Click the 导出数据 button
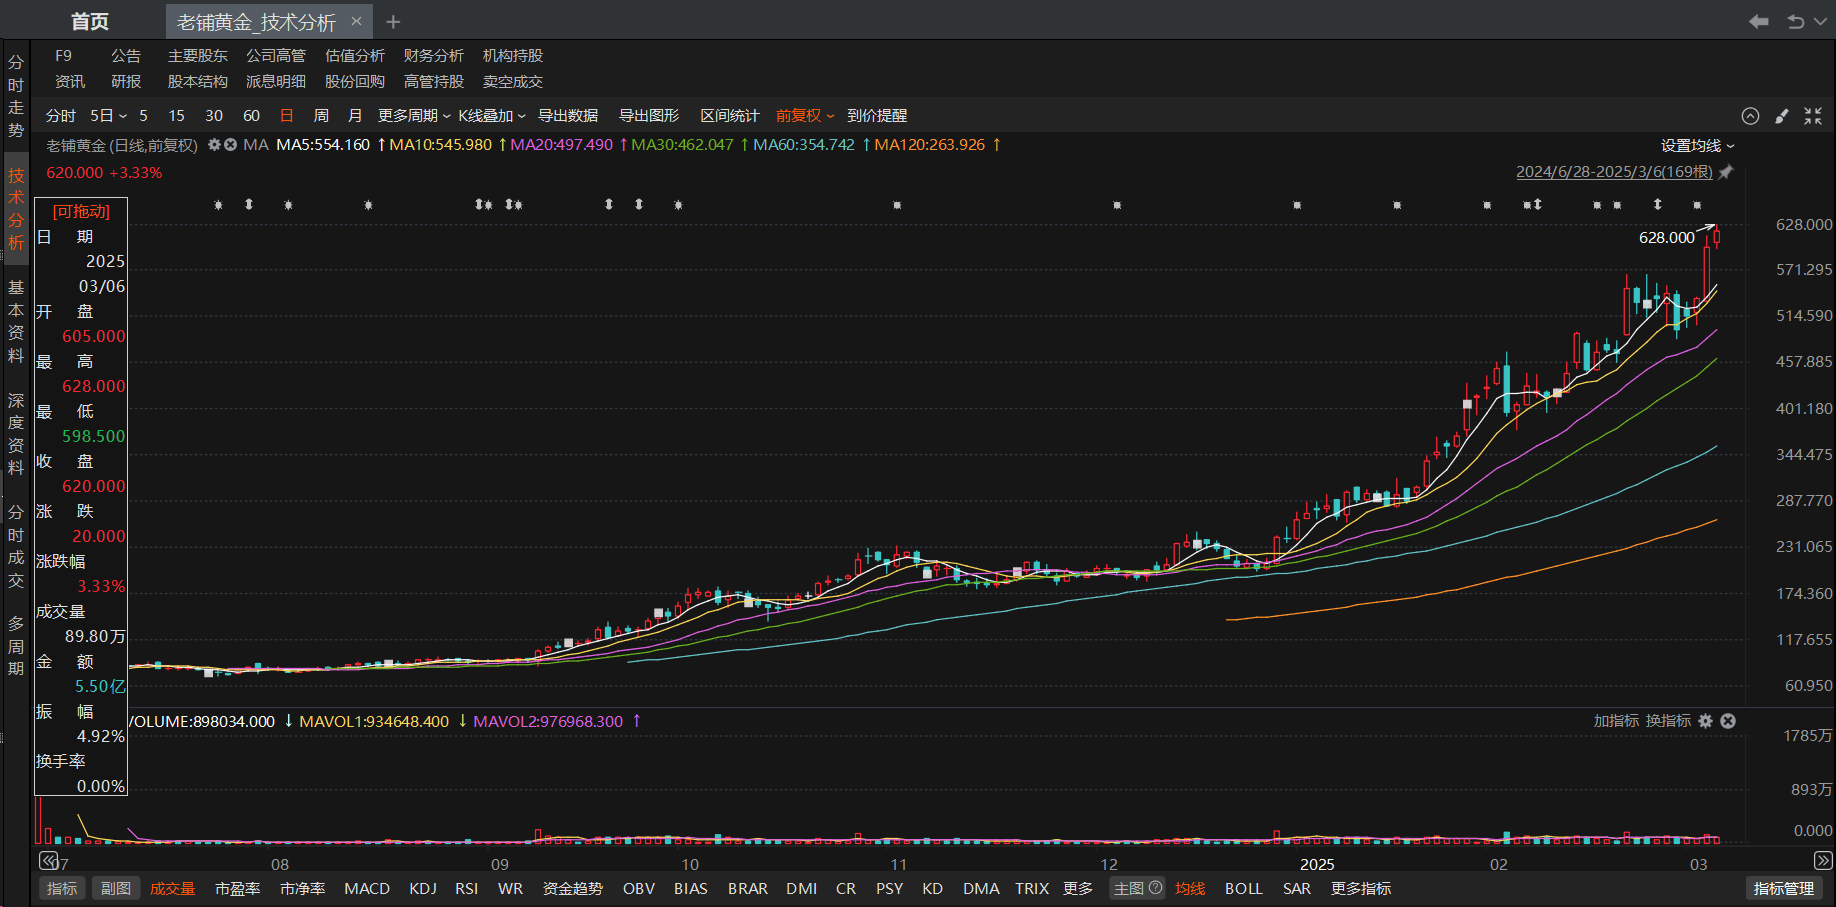 [568, 115]
